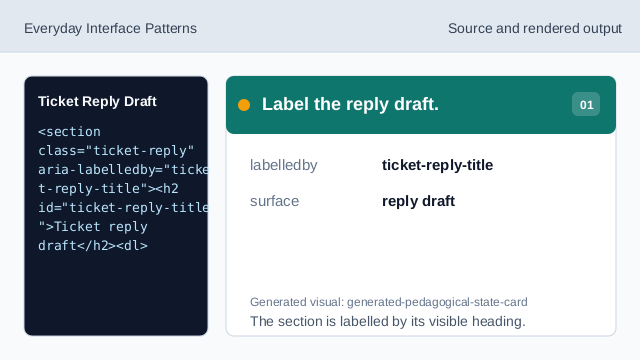The image size is (640, 360).
Task: Click the 't-reply-title"><h2' code line
Action: point(108,189)
